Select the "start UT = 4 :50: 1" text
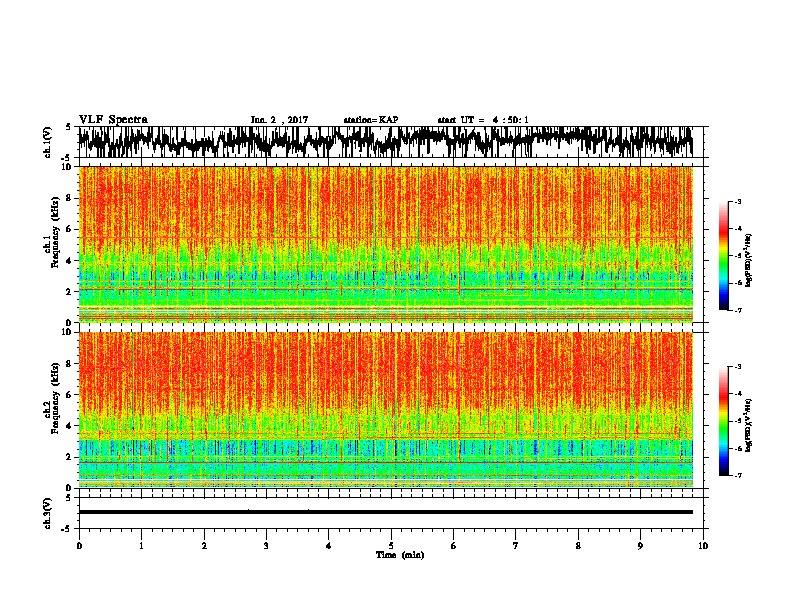Screen dimensions: 792x612 click(x=483, y=120)
